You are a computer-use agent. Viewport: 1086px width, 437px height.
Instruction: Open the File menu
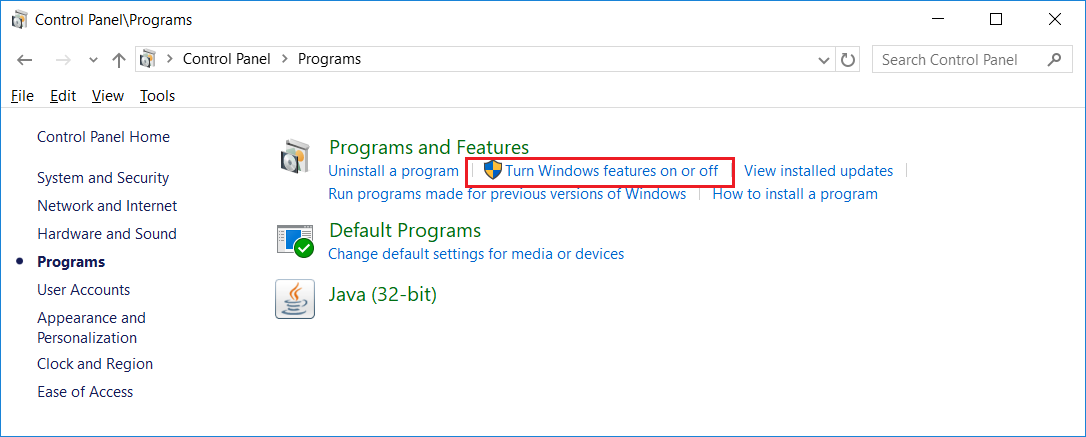point(22,96)
